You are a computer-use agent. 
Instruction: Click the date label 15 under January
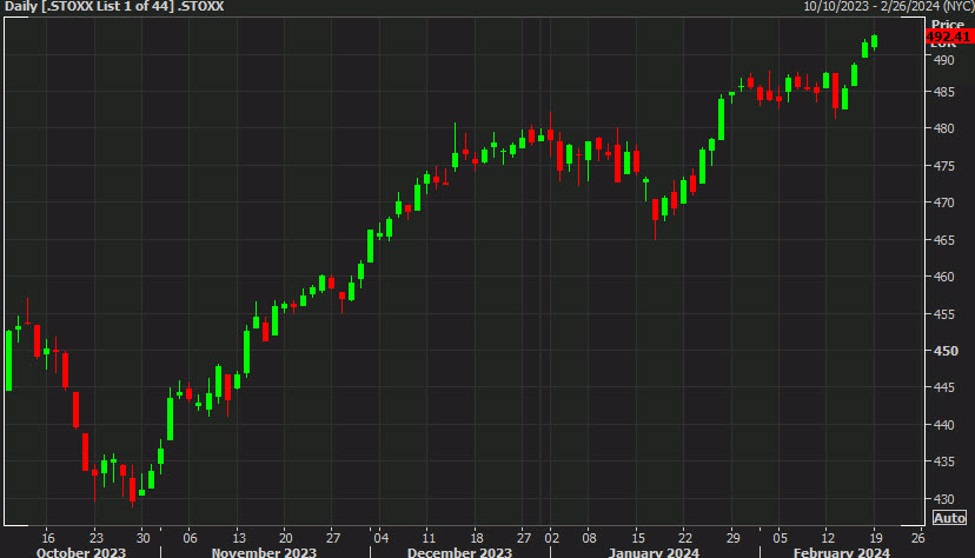coord(638,538)
